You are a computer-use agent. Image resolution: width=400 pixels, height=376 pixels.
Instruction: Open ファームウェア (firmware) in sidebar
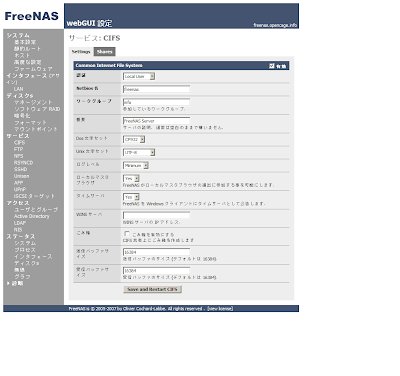[33, 69]
